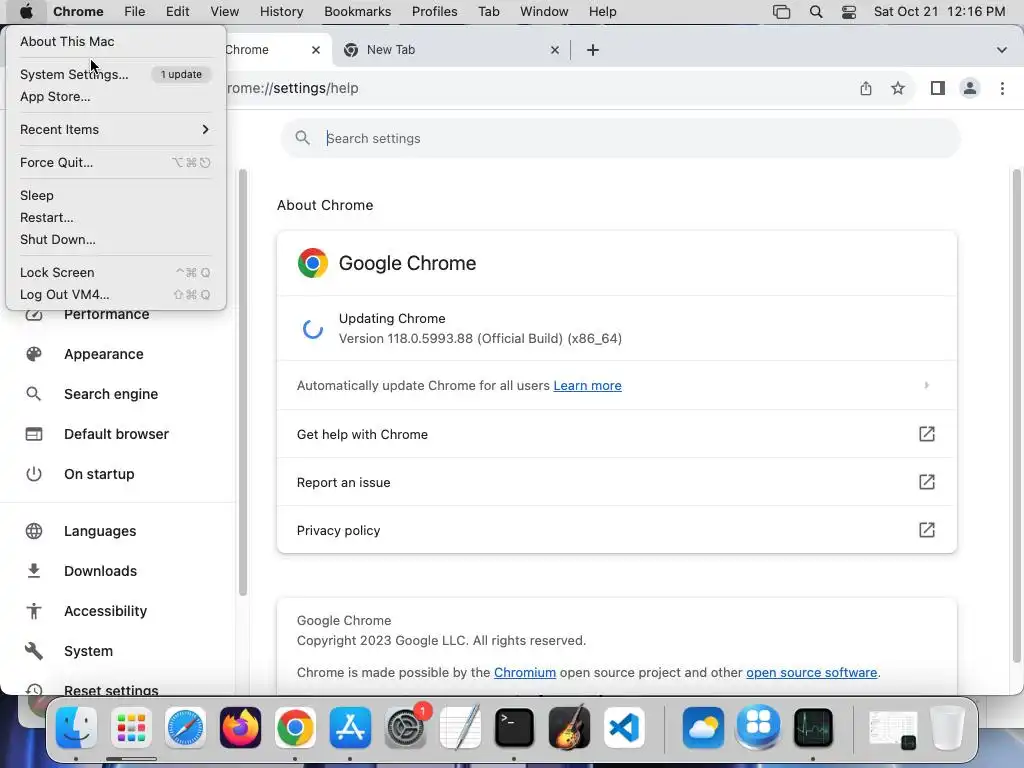Follow the Learn more link
The image size is (1024, 768).
coord(587,385)
